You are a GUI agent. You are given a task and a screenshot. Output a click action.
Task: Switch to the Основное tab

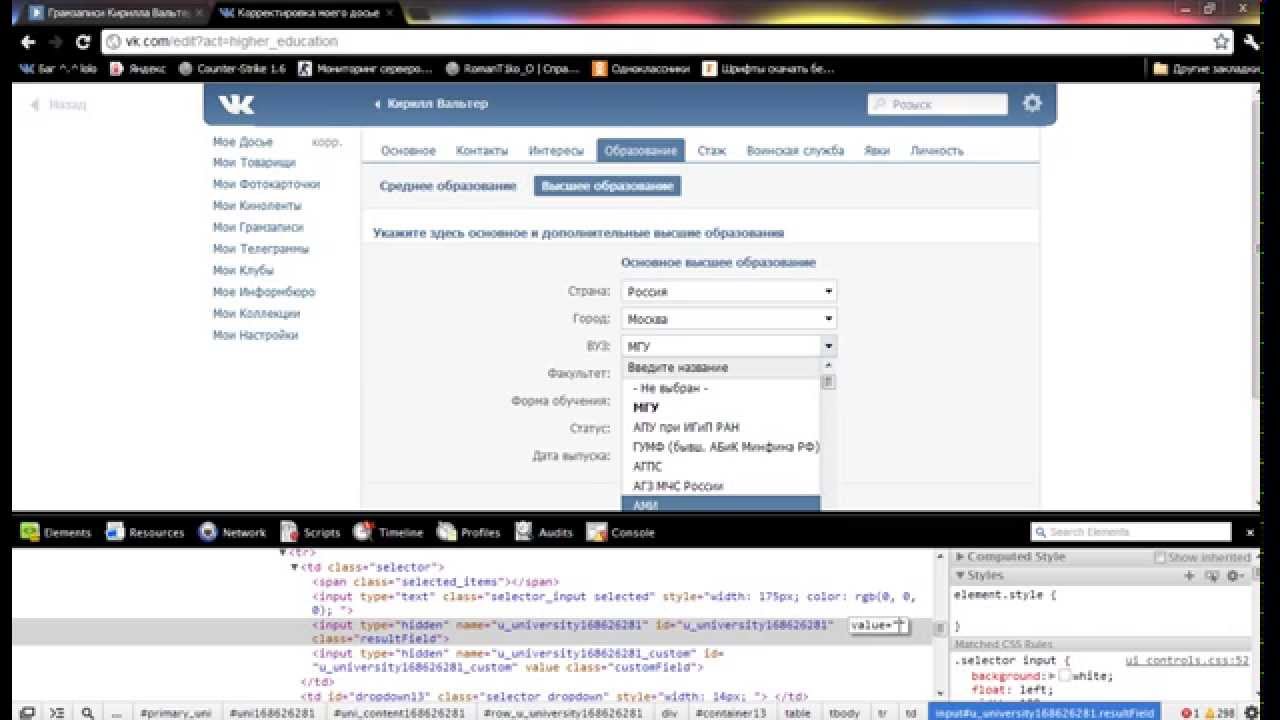(x=408, y=151)
